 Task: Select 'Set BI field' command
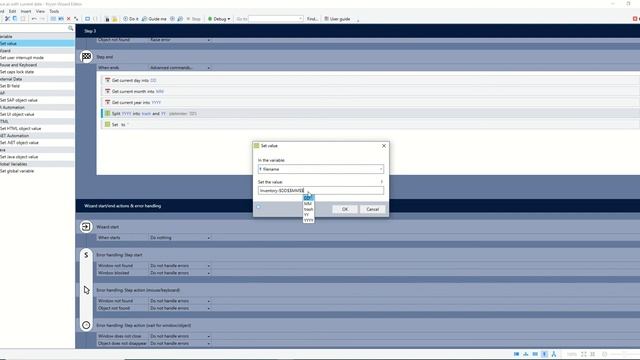click(x=37, y=86)
